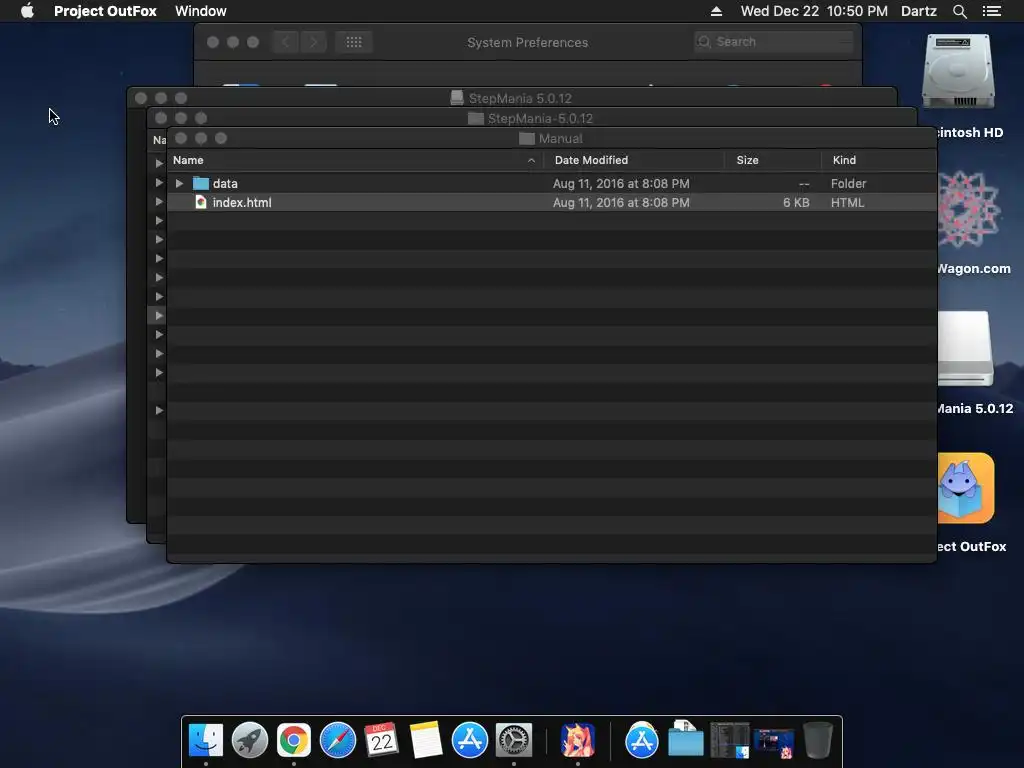The width and height of the screenshot is (1024, 768).
Task: Click the Manual folder icon in the title bar
Action: [x=526, y=138]
